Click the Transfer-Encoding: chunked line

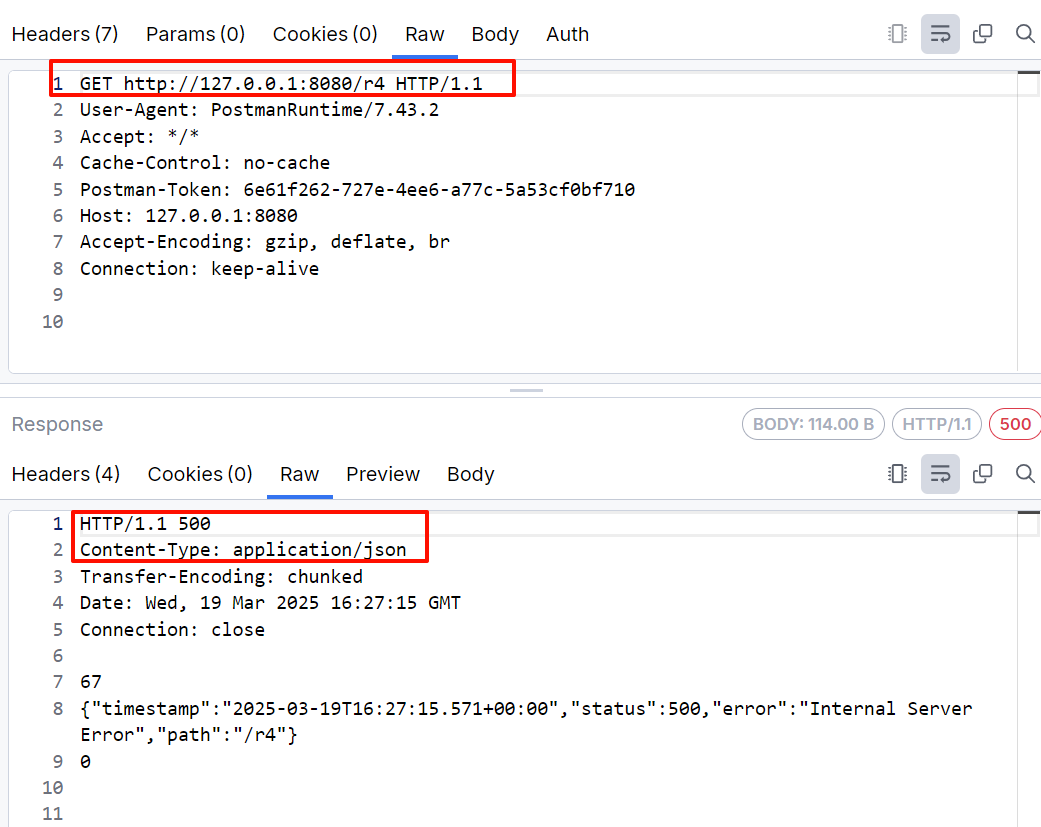tap(222, 577)
